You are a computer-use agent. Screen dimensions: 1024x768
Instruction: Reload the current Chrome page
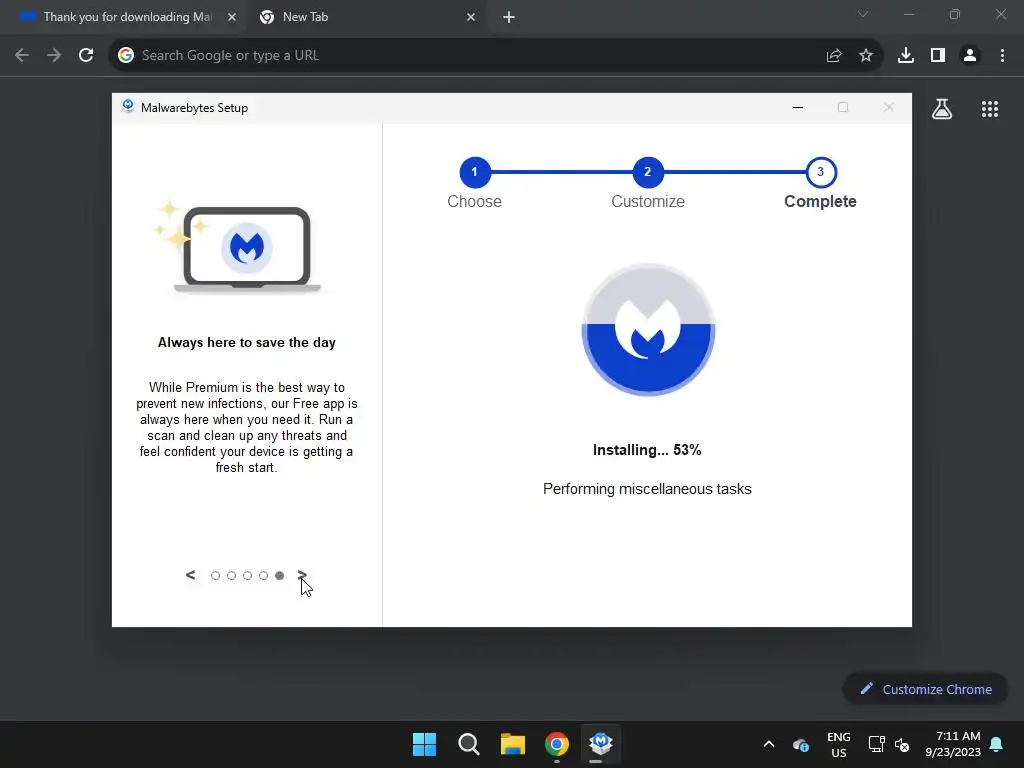86,56
